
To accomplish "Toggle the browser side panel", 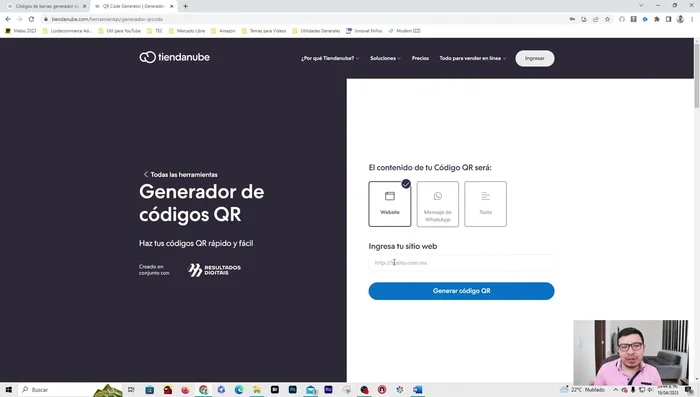I will tap(668, 19).
